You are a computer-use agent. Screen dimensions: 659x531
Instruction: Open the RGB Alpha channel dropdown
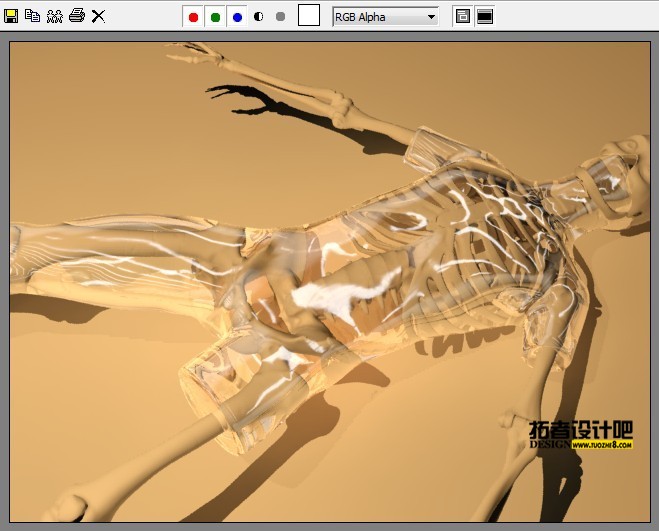378,17
